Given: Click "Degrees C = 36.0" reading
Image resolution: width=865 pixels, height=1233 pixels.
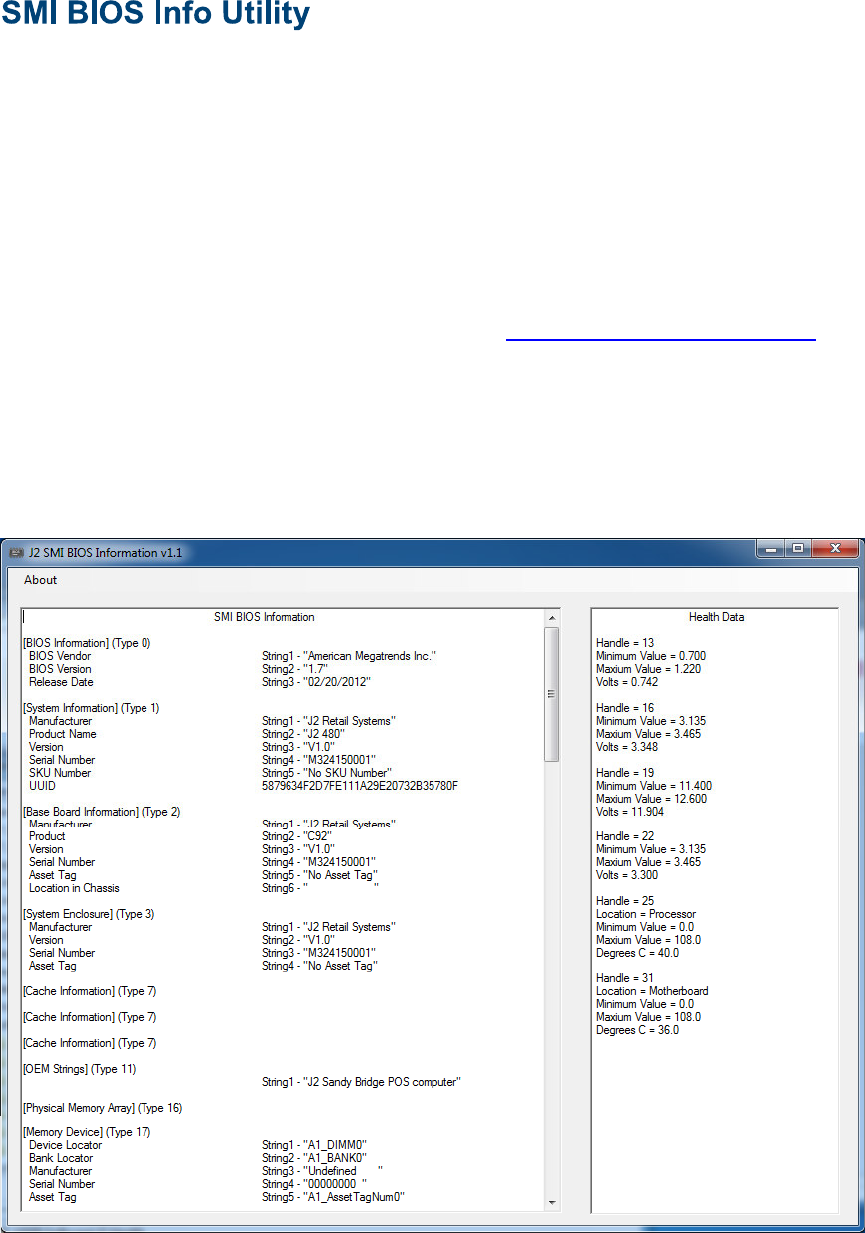Looking at the screenshot, I should tap(637, 1030).
